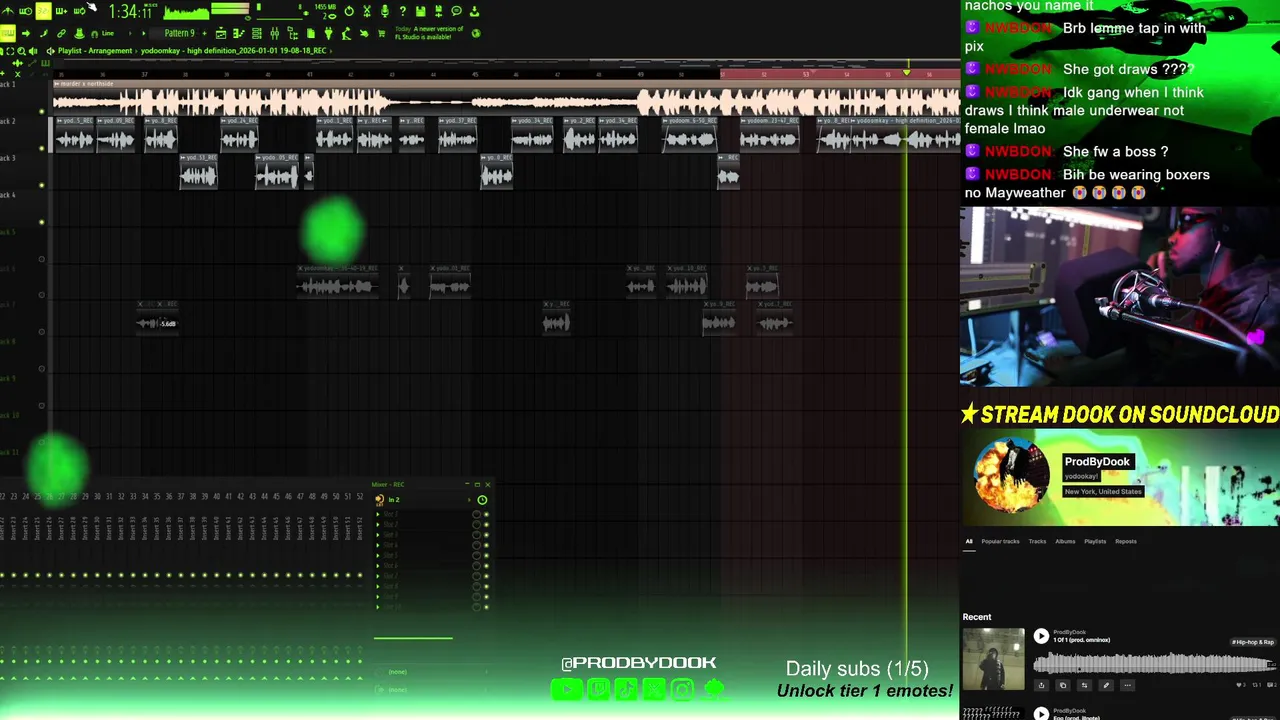The height and width of the screenshot is (720, 1280).
Task: Expand the Slot 3 arrow in the mixer
Action: [378, 535]
